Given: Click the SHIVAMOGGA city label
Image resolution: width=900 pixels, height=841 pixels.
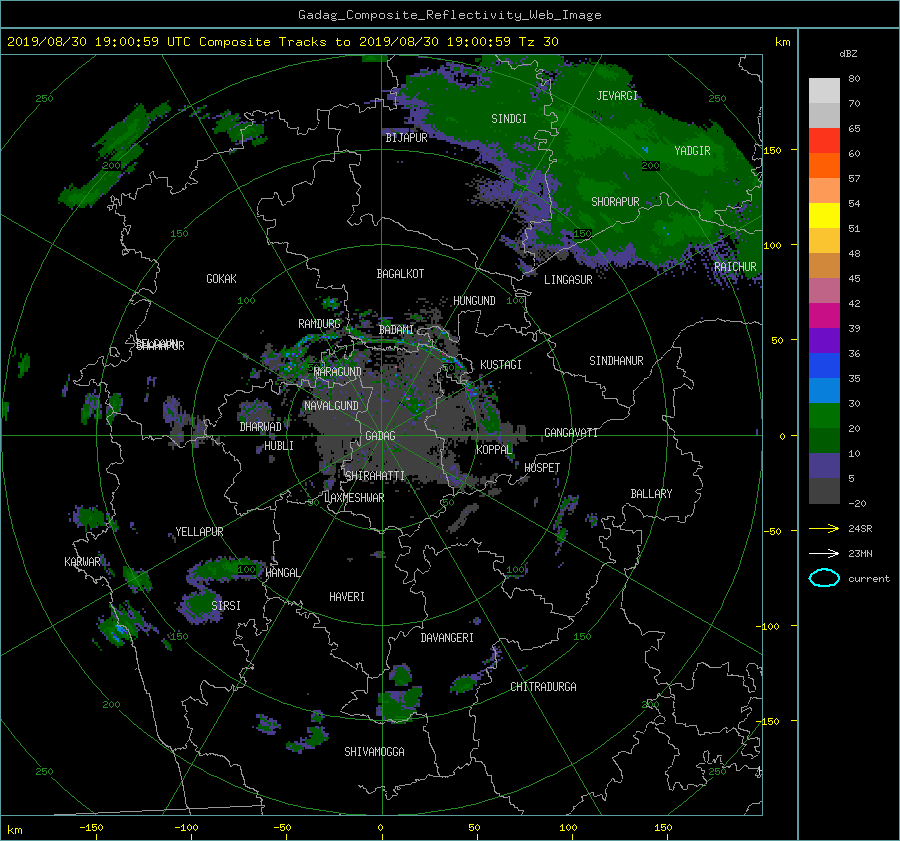Looking at the screenshot, I should click(x=374, y=752).
